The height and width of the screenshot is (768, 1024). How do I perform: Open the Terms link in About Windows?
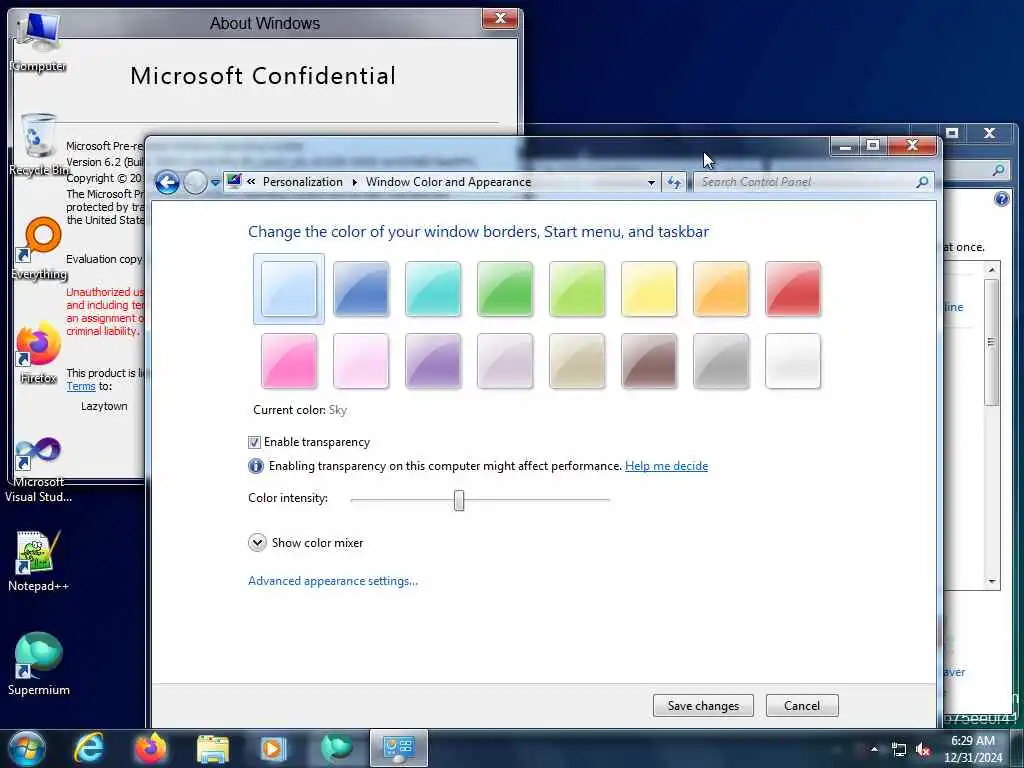pyautogui.click(x=81, y=386)
